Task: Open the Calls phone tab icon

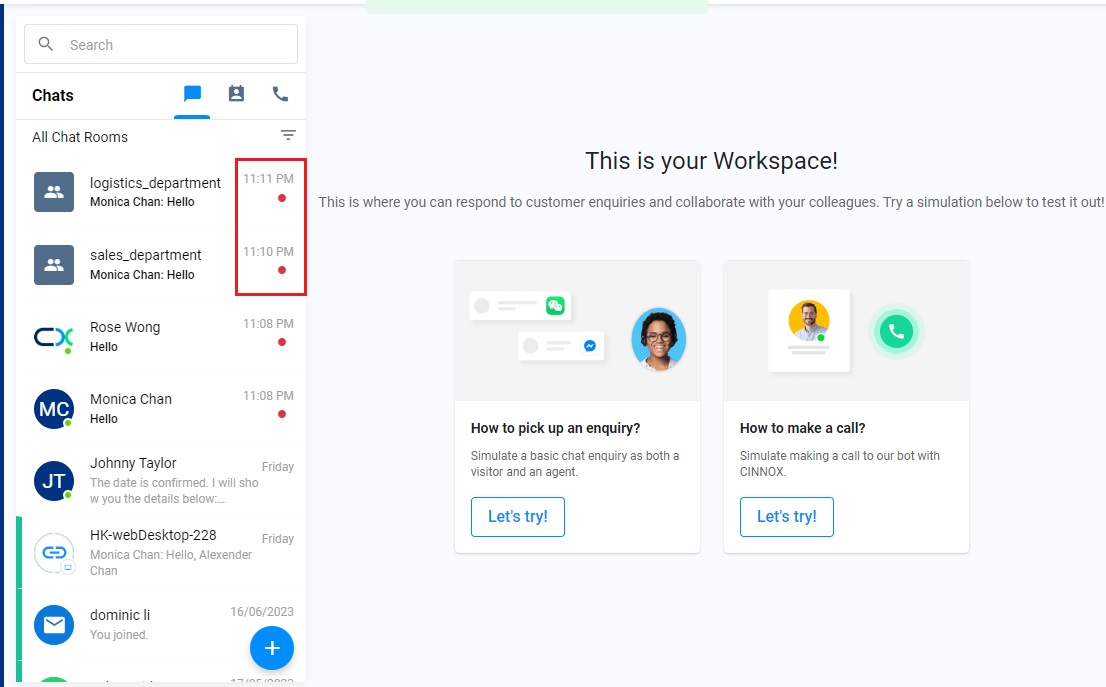Action: (x=280, y=94)
